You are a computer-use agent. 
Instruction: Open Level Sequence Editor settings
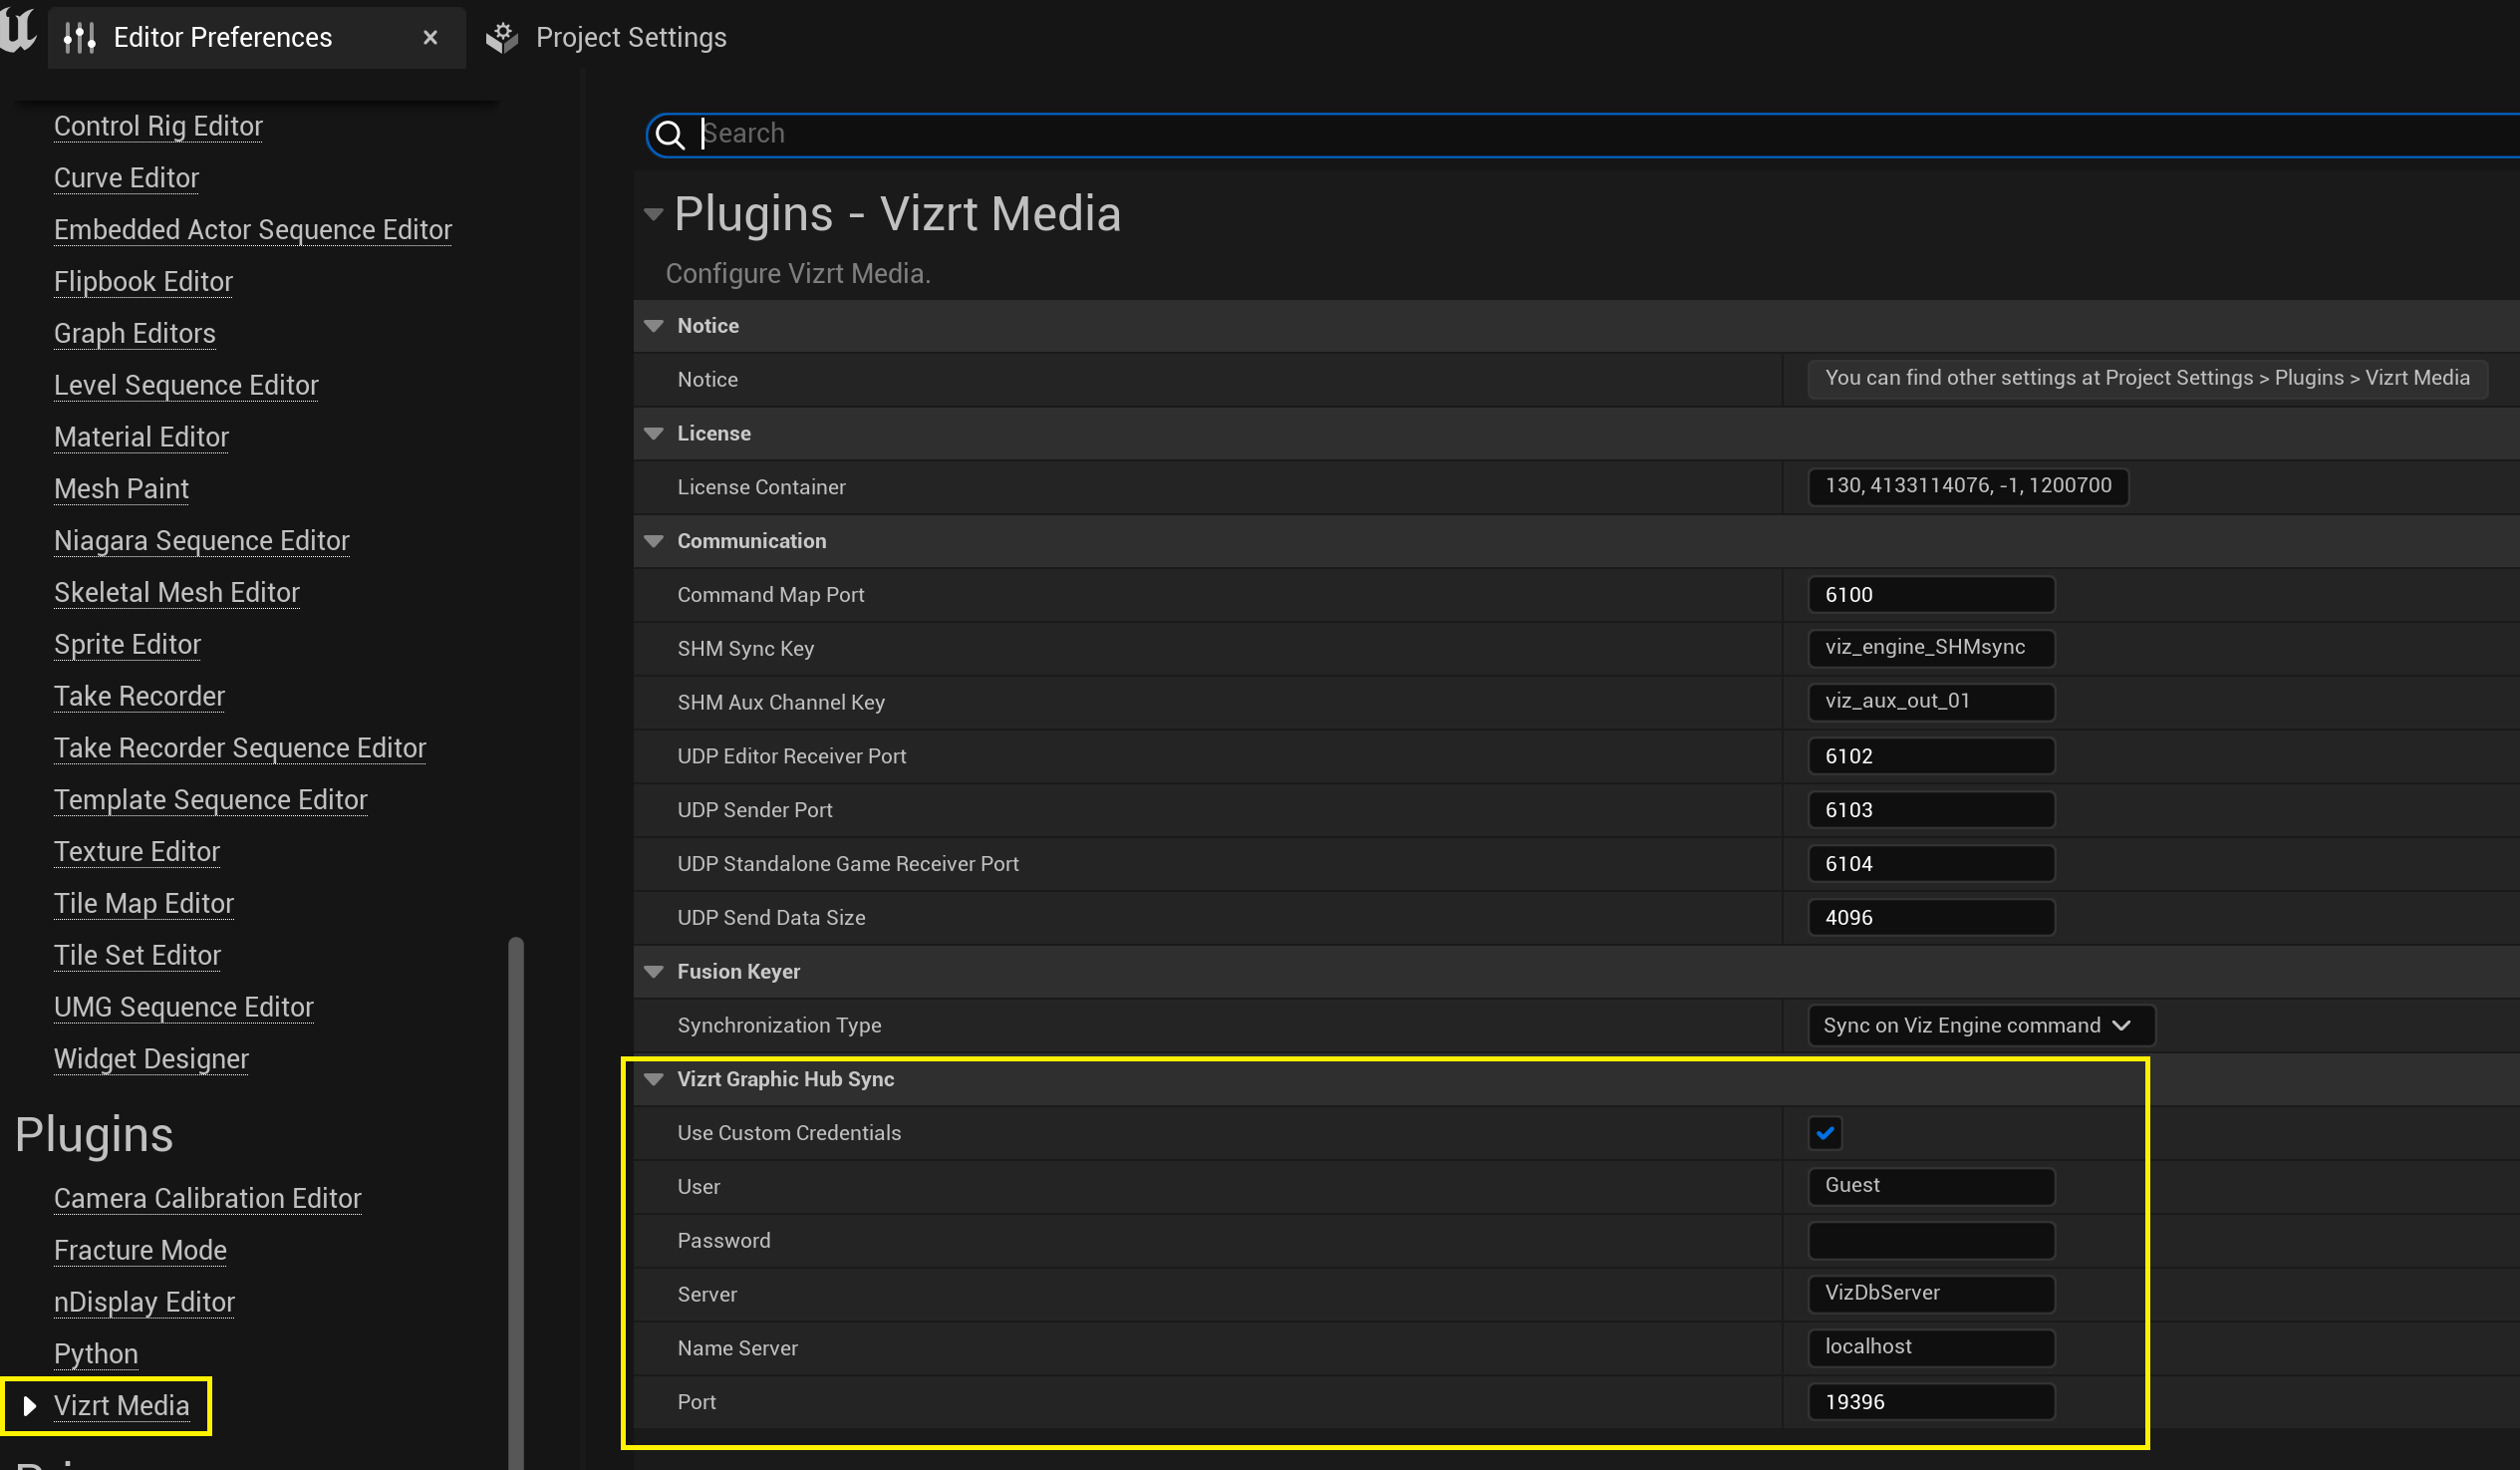[186, 386]
